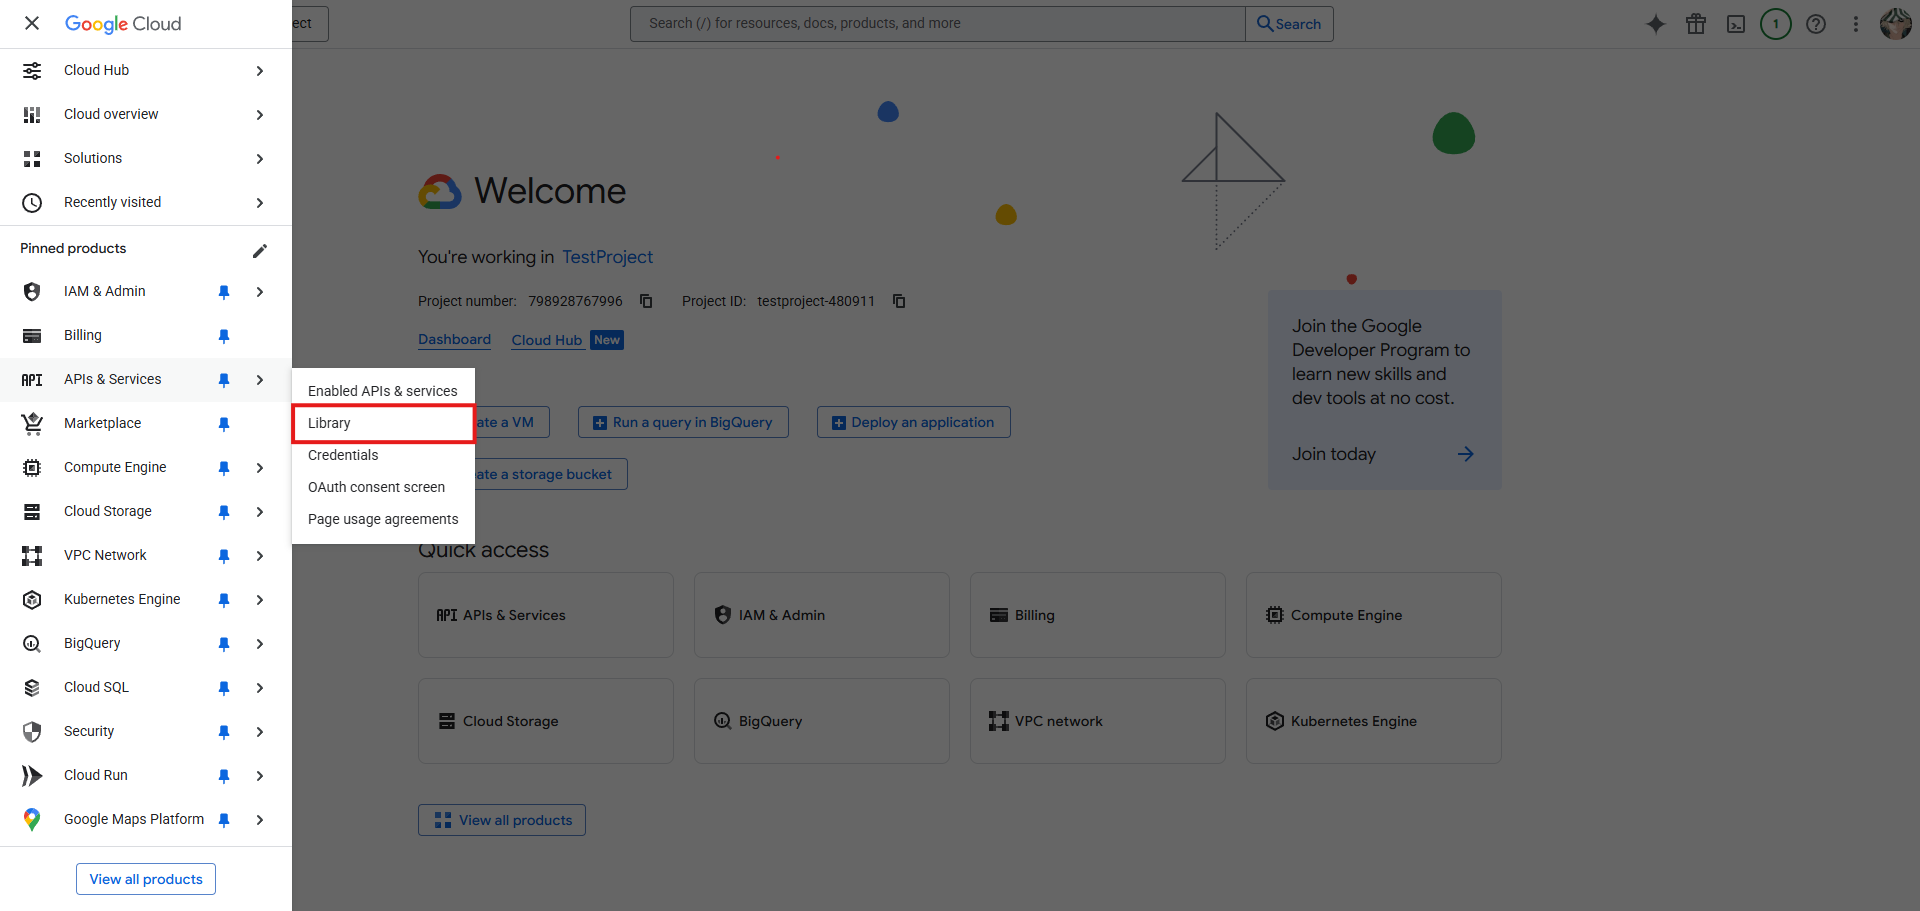Select Credentials in the flyout menu
1920x911 pixels.
[343, 455]
